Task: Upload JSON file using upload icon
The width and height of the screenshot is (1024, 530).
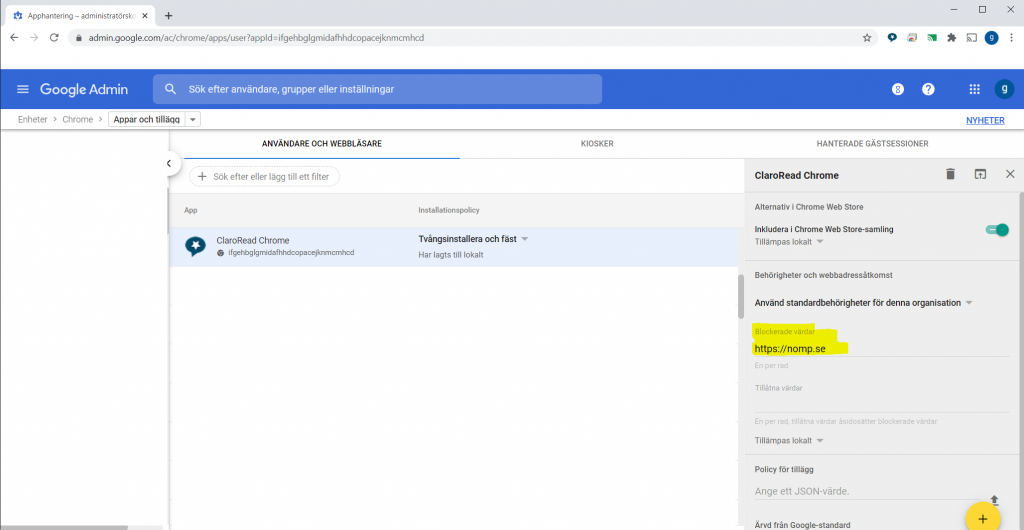Action: (x=995, y=500)
